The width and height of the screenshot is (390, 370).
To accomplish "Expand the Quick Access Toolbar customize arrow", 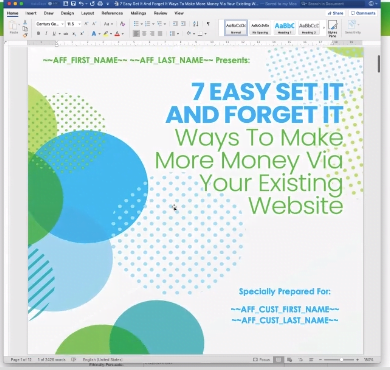I will click(x=107, y=4).
